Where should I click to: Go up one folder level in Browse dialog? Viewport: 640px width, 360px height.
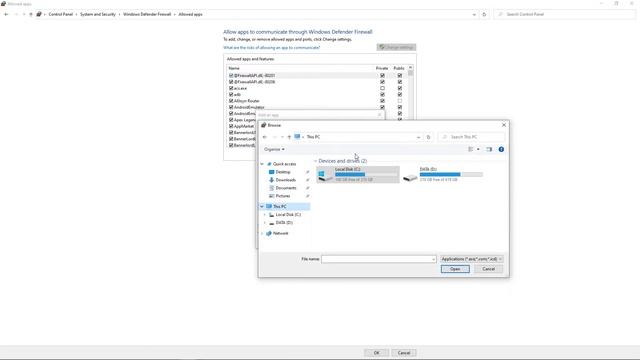(289, 137)
